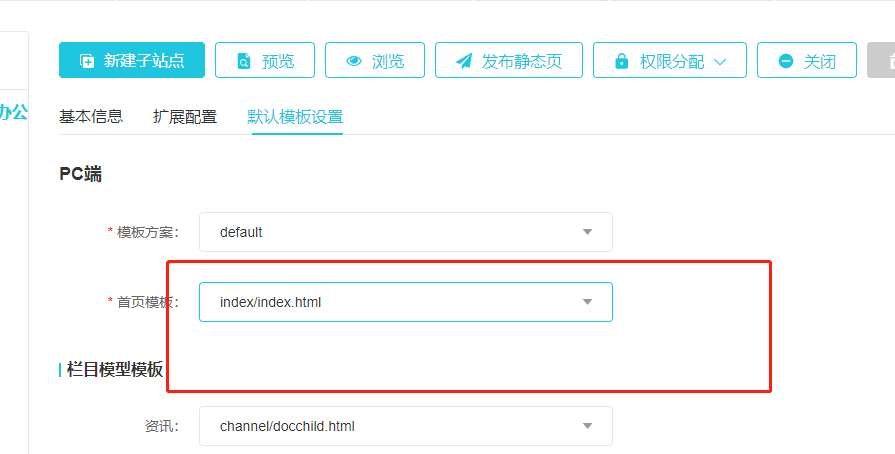Click the channel/docchild.html field text
Viewport: 895px width, 454px height.
pos(287,426)
